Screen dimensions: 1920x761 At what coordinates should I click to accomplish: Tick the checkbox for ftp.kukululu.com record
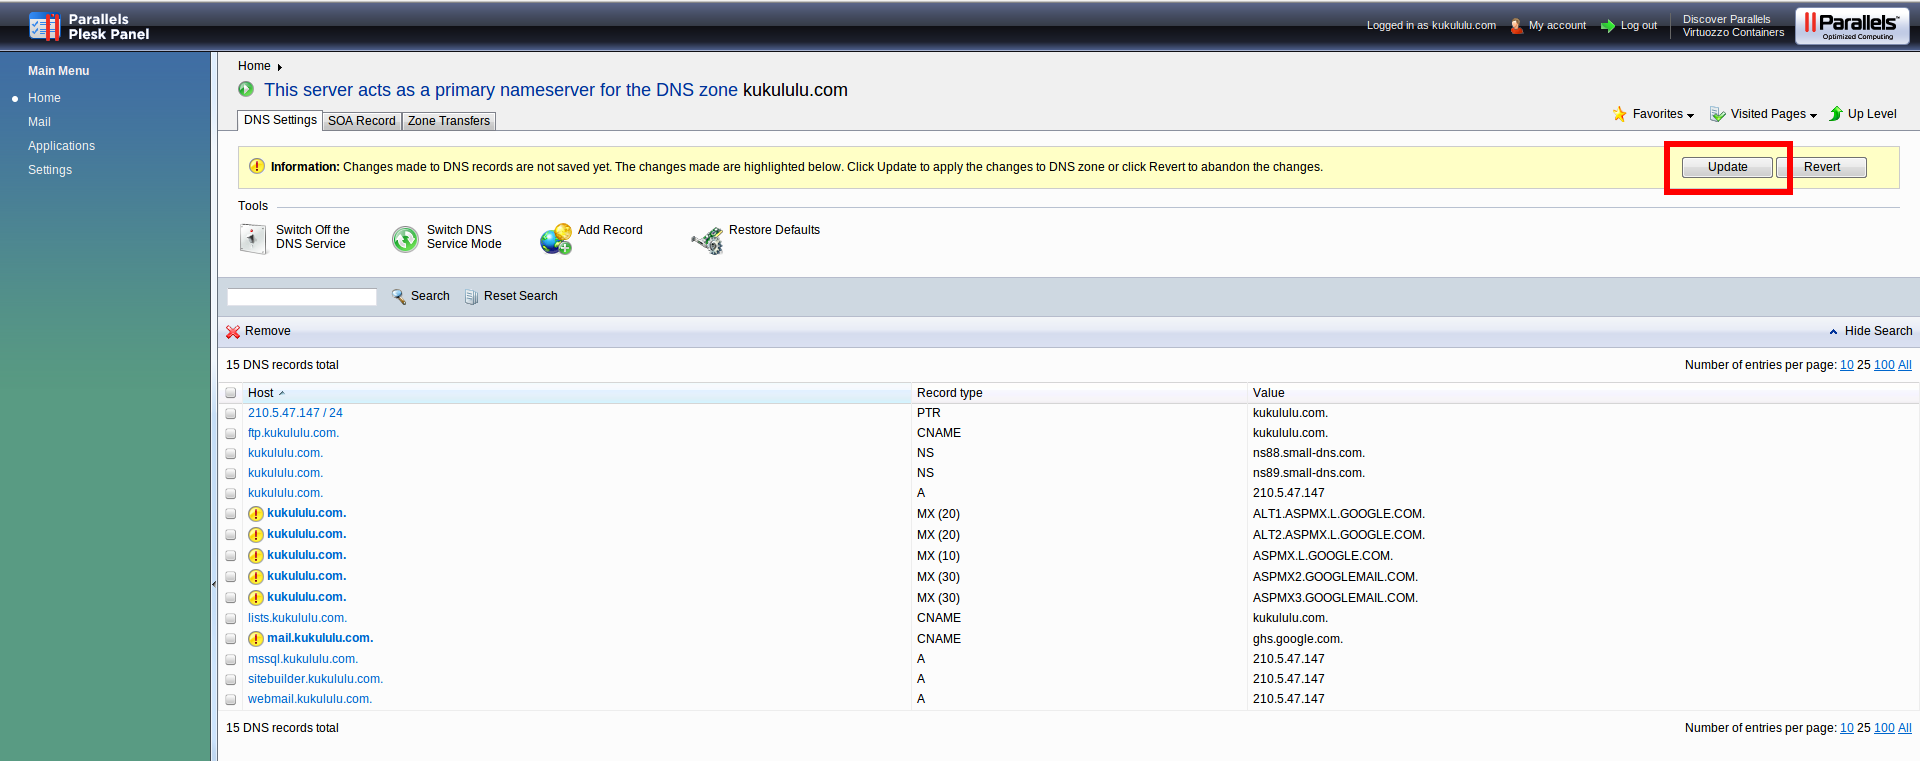coord(231,434)
